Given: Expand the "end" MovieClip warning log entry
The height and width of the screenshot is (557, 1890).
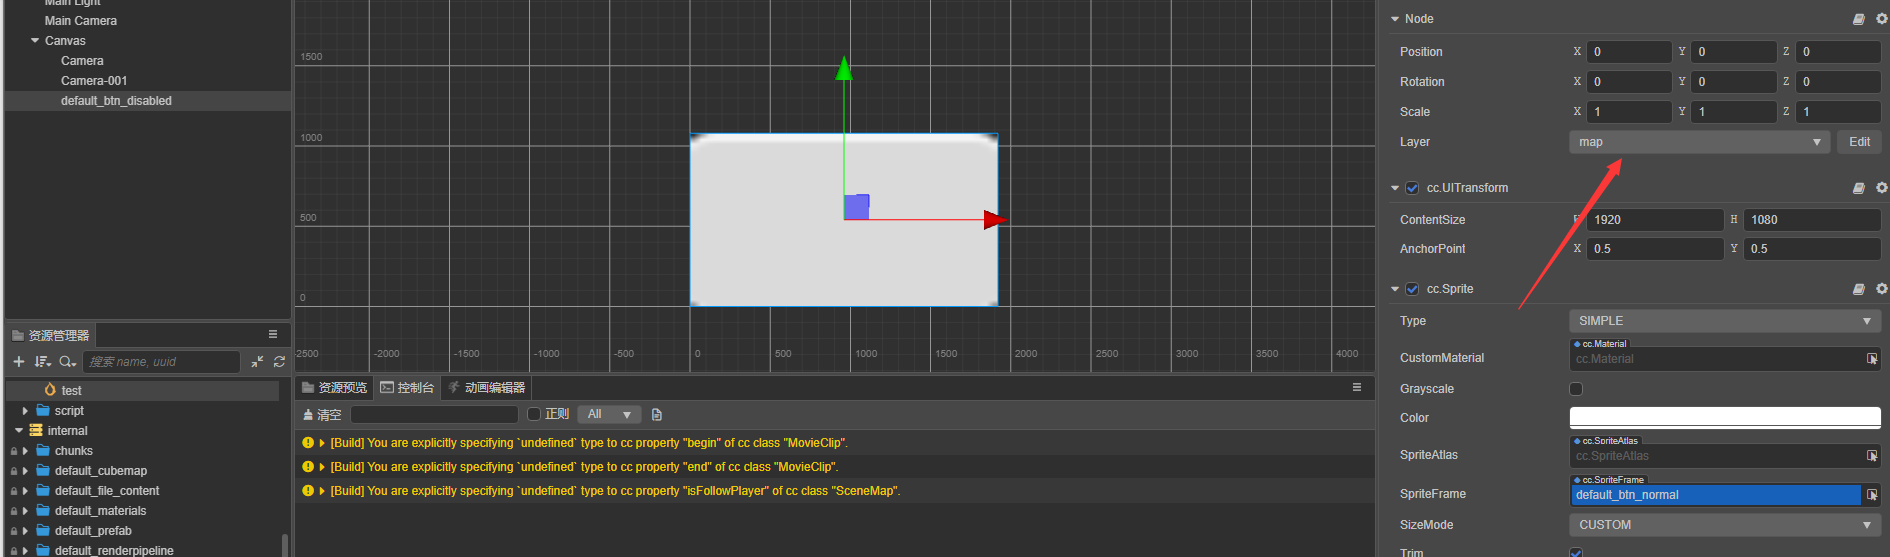Looking at the screenshot, I should click(322, 467).
